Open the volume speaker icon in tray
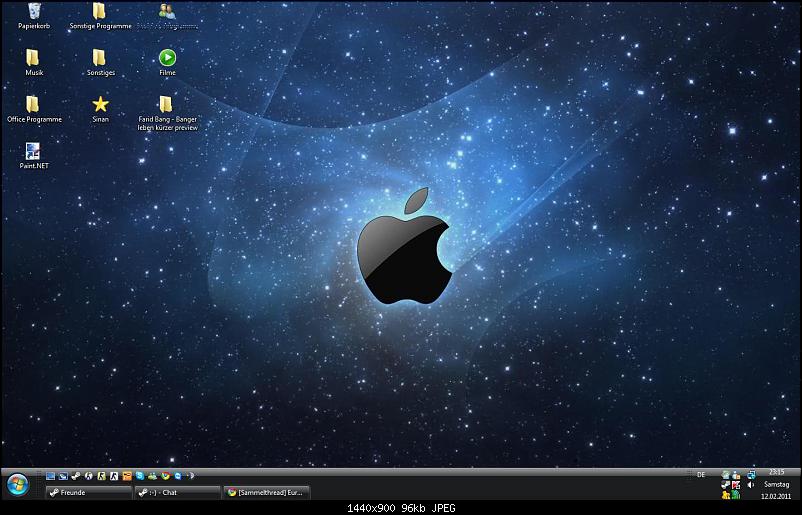Viewport: 802px width, 515px height. click(750, 485)
